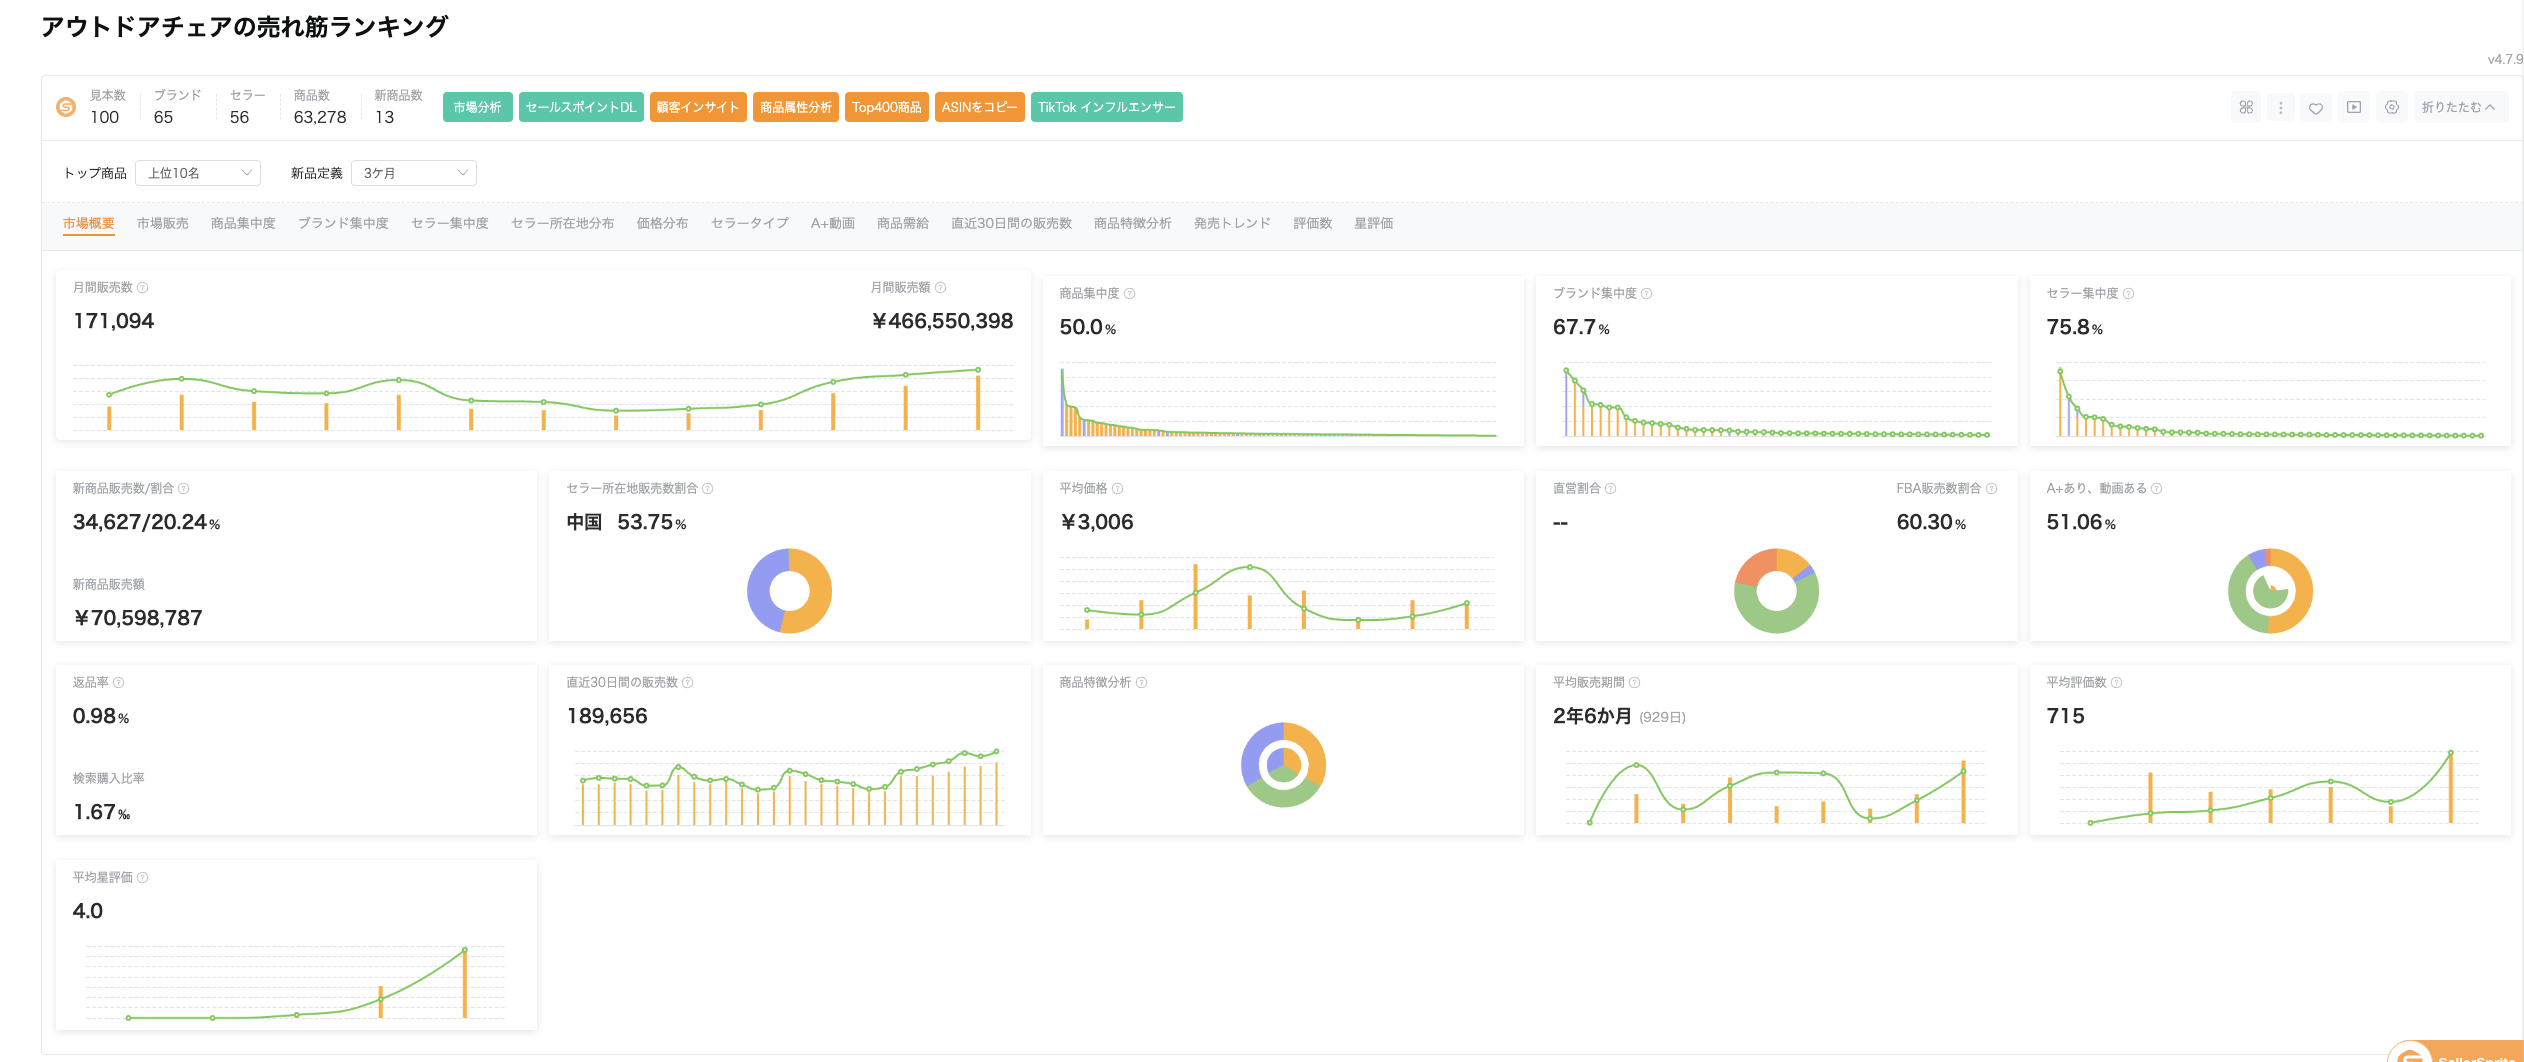Click help icon next to 返品率
Screen dimensions: 2524x1062
tap(118, 683)
